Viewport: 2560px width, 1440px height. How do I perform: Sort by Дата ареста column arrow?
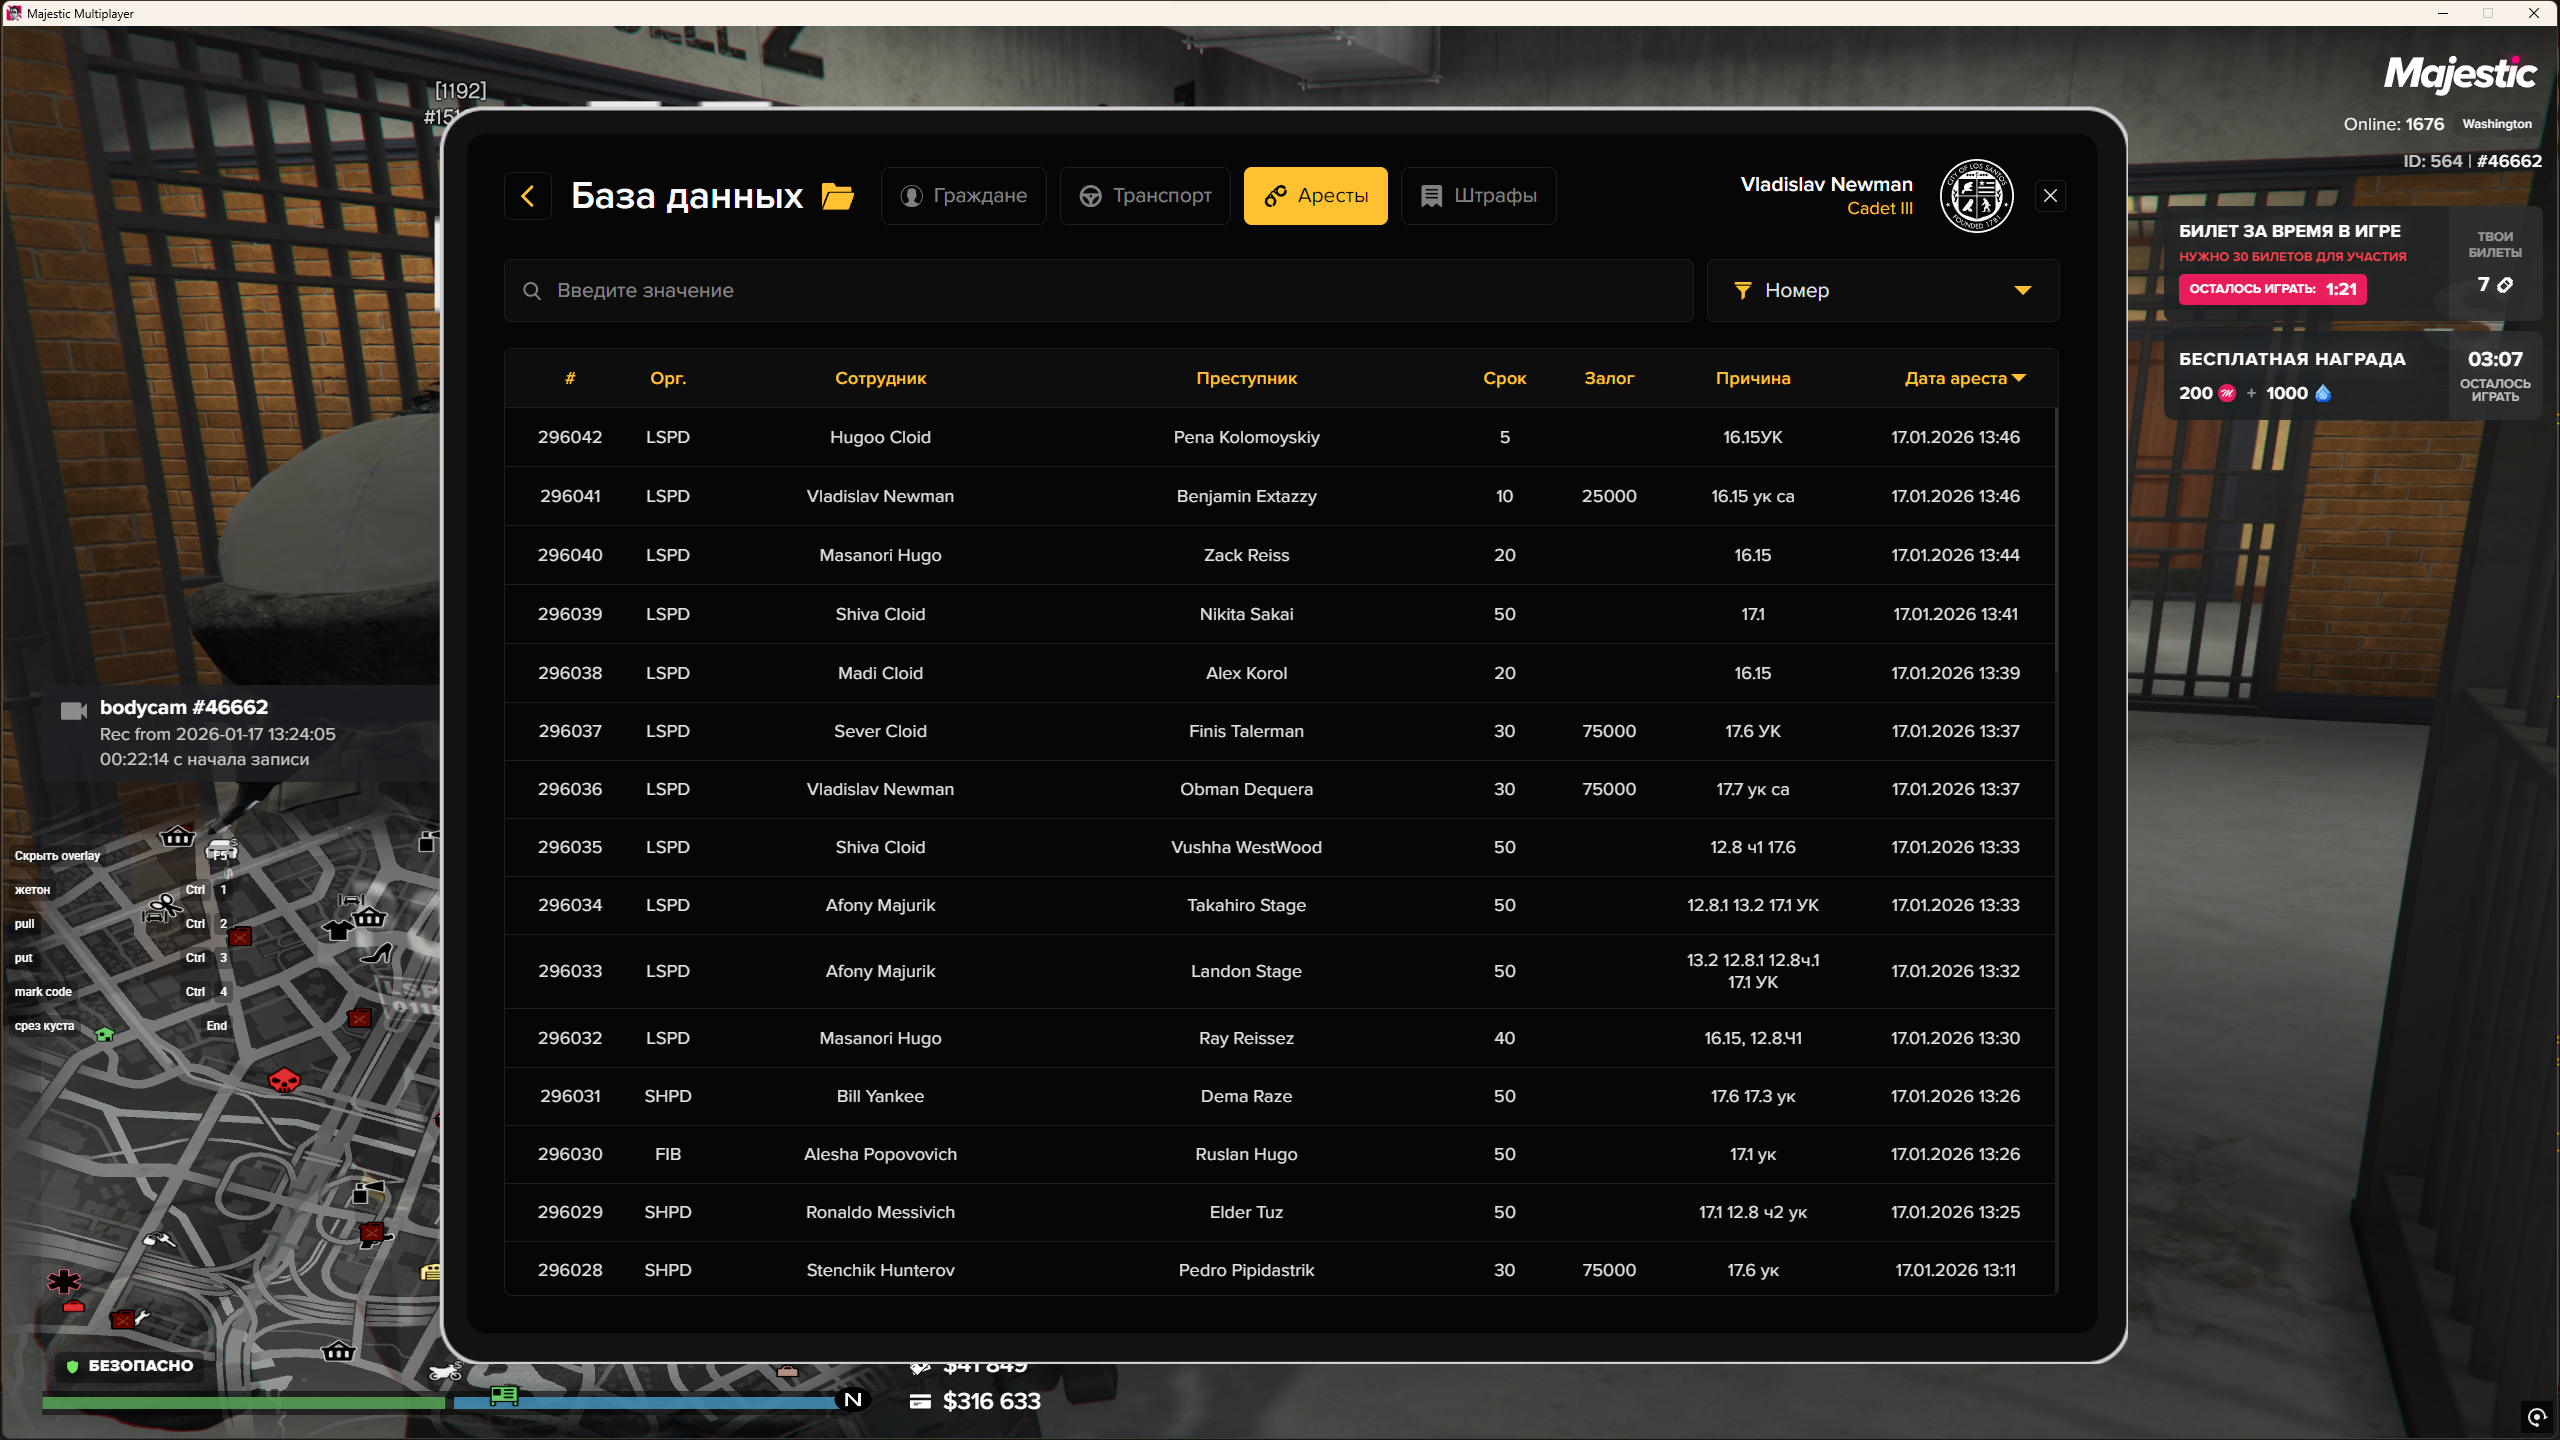(2019, 378)
